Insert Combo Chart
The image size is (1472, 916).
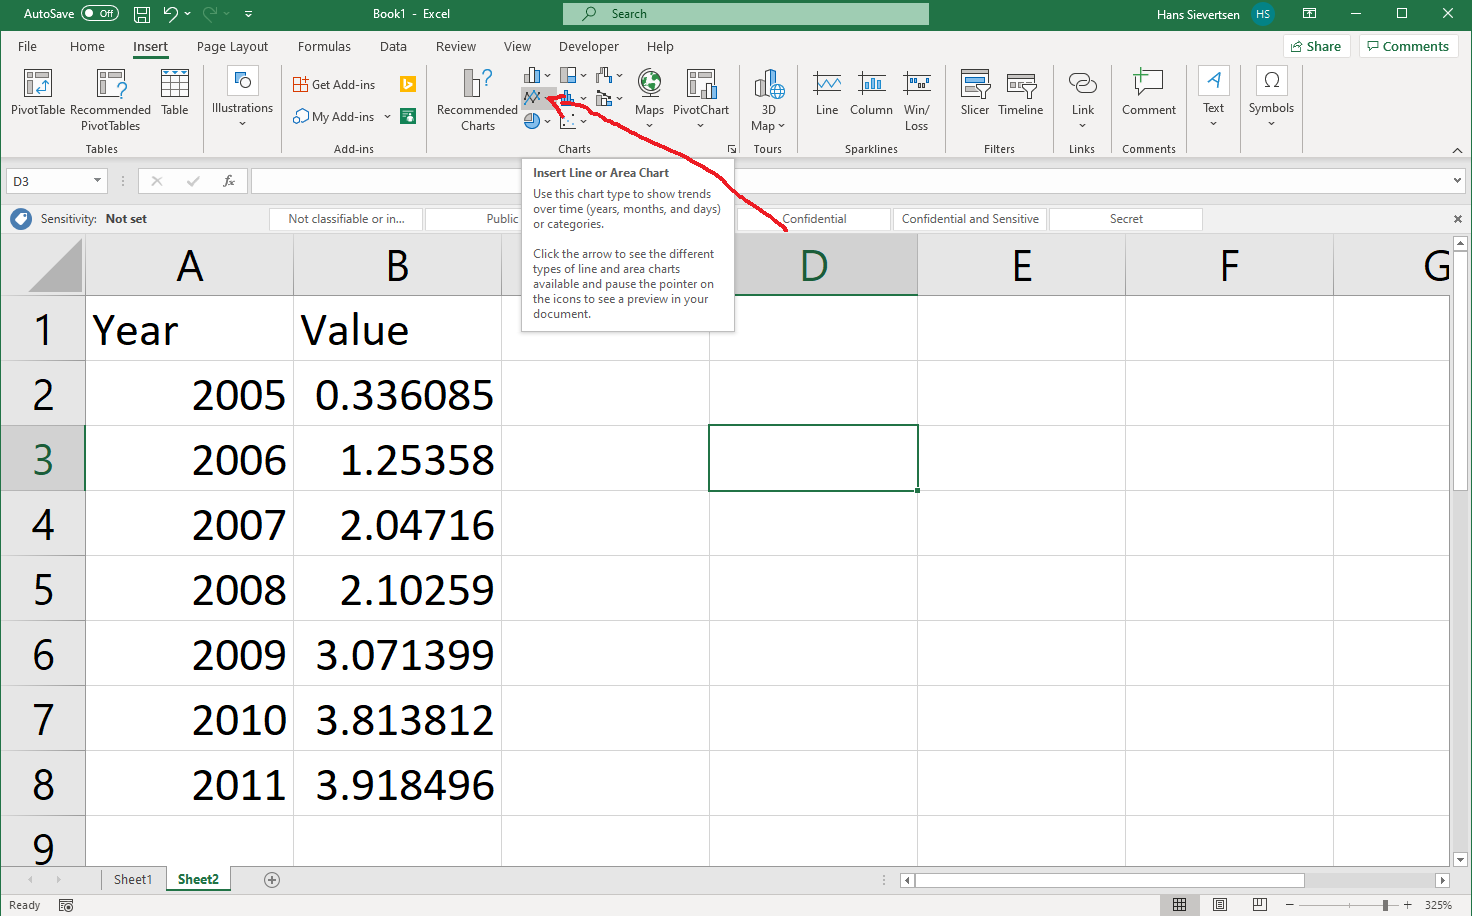tap(609, 98)
